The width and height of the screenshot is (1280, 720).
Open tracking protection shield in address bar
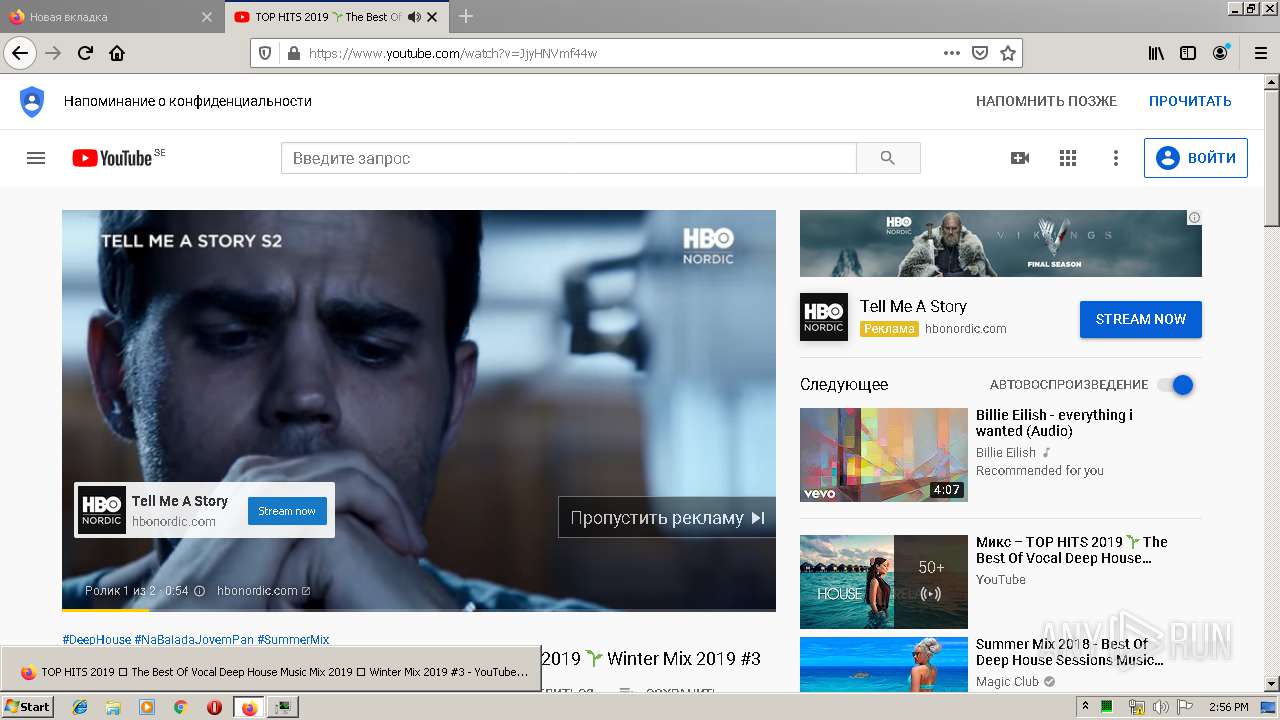265,53
